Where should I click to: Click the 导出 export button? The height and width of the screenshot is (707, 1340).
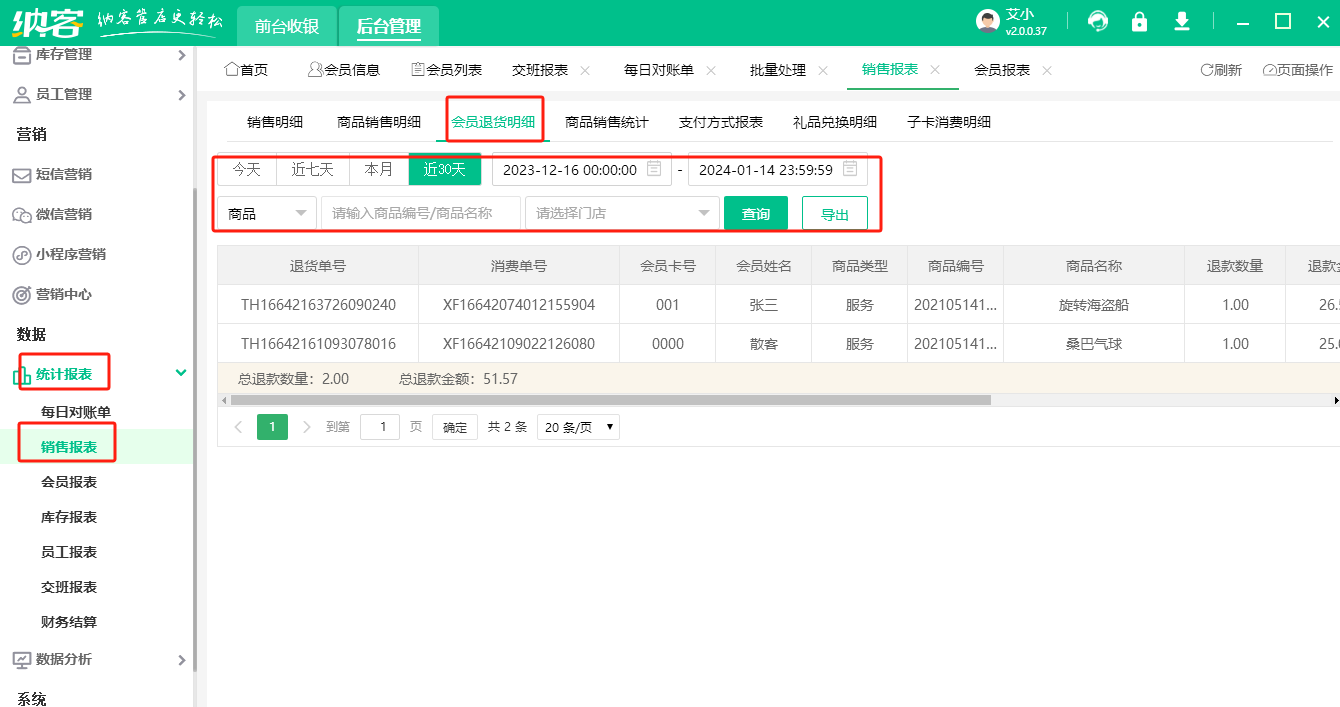point(834,214)
